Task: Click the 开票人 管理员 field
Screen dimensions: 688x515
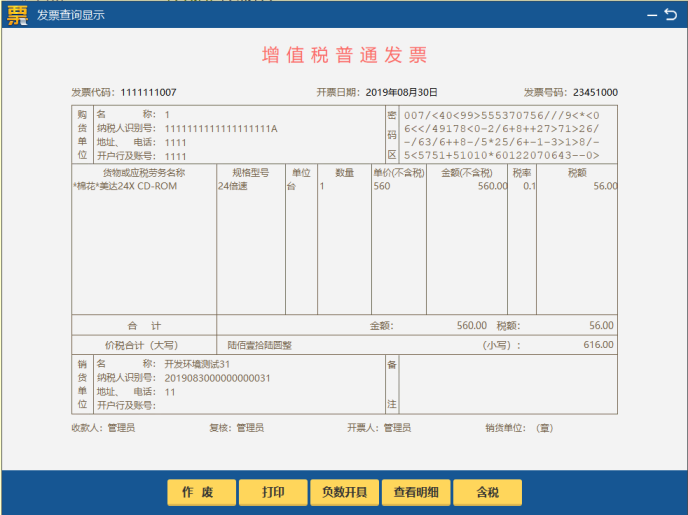Action: click(379, 428)
